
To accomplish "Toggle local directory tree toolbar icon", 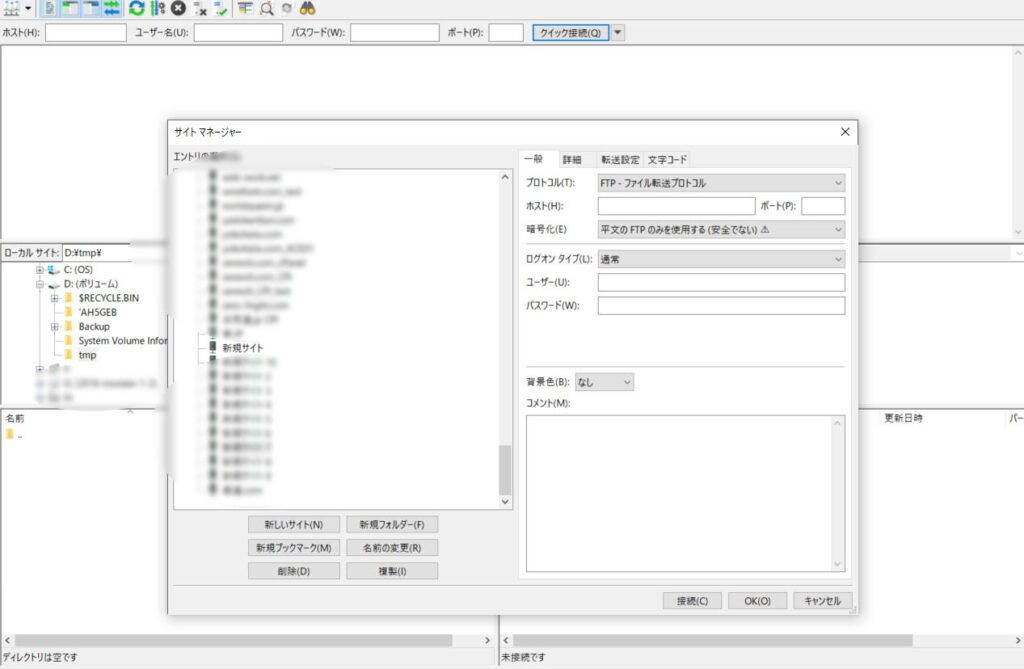I will [70, 8].
